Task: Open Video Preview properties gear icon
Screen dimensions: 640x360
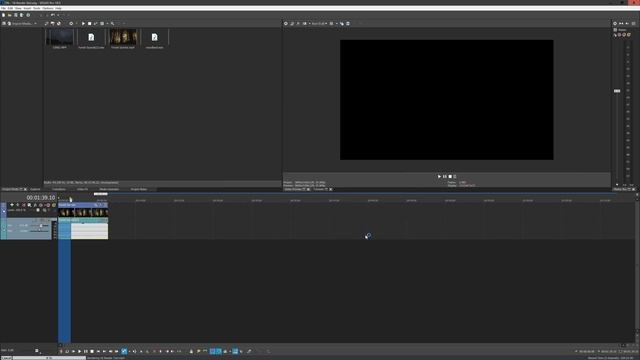Action: tap(286, 24)
